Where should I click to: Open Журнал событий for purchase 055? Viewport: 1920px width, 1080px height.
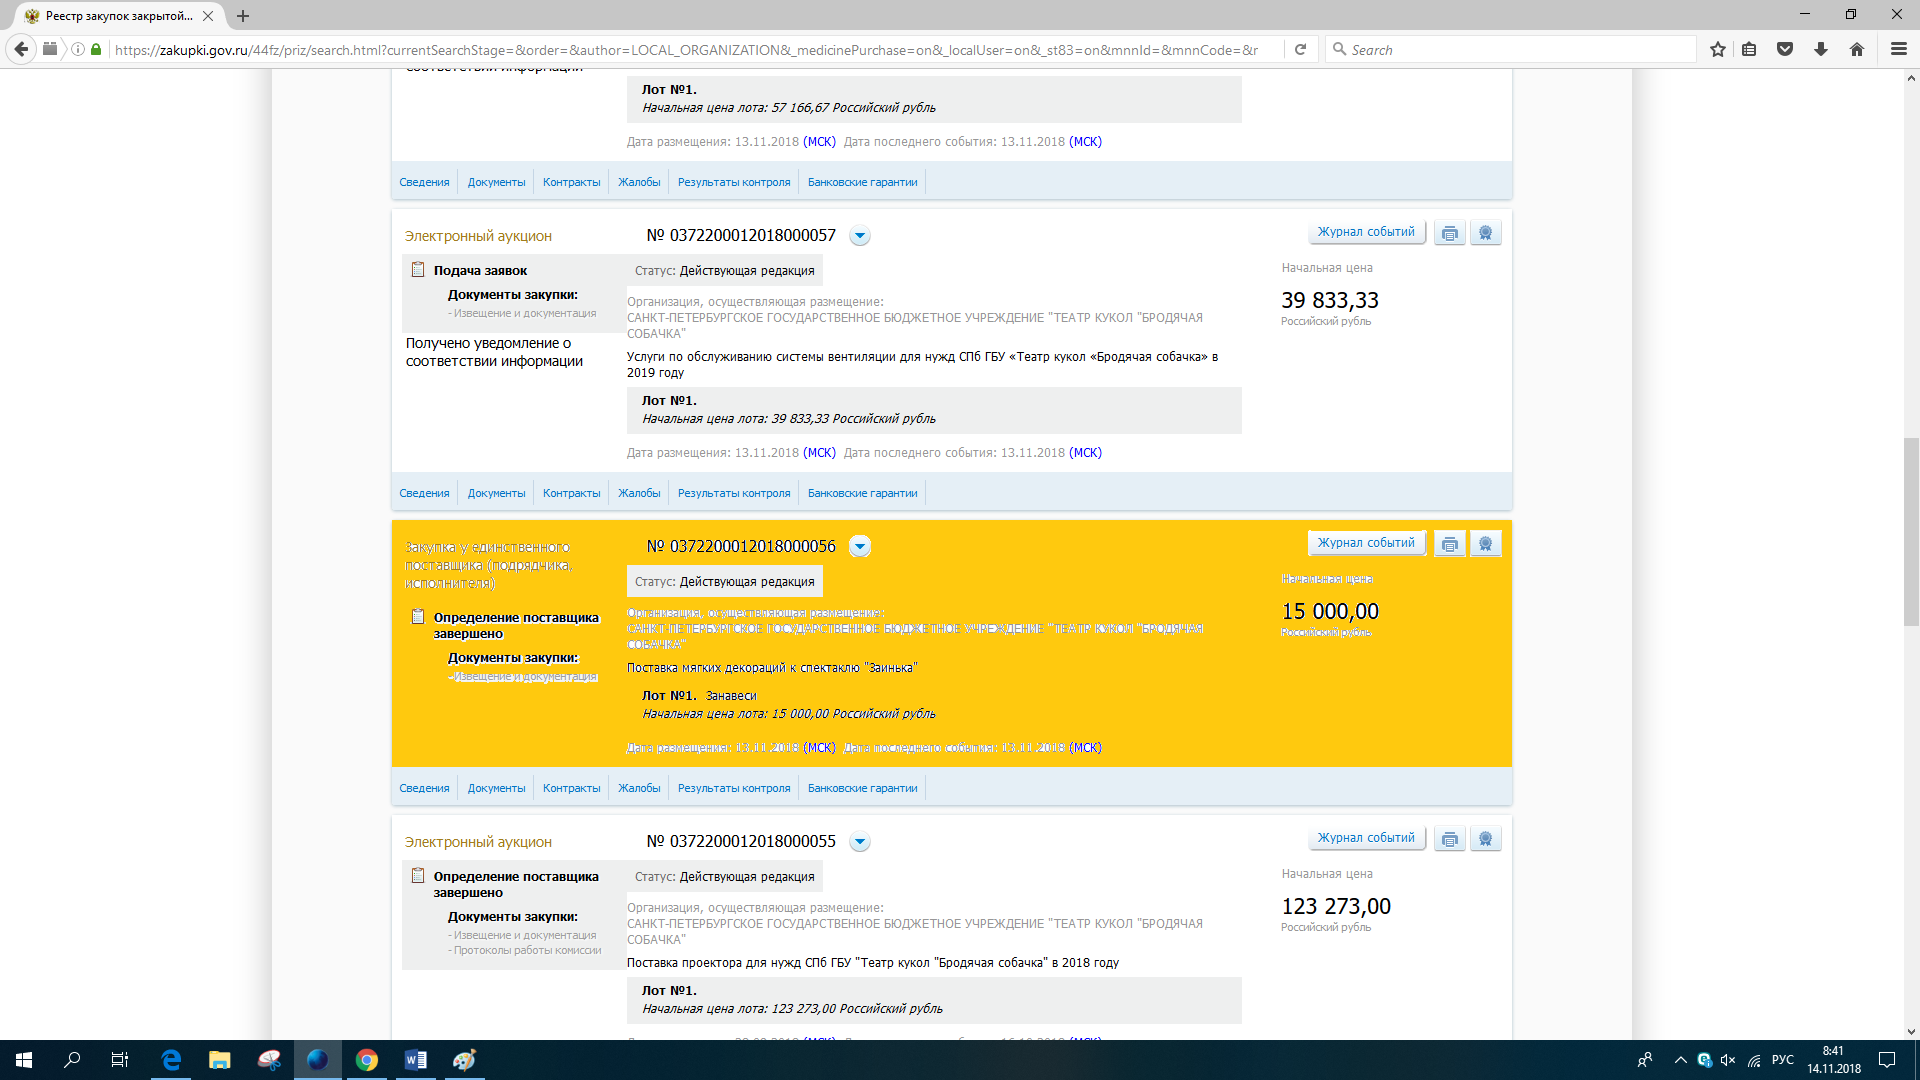1366,838
